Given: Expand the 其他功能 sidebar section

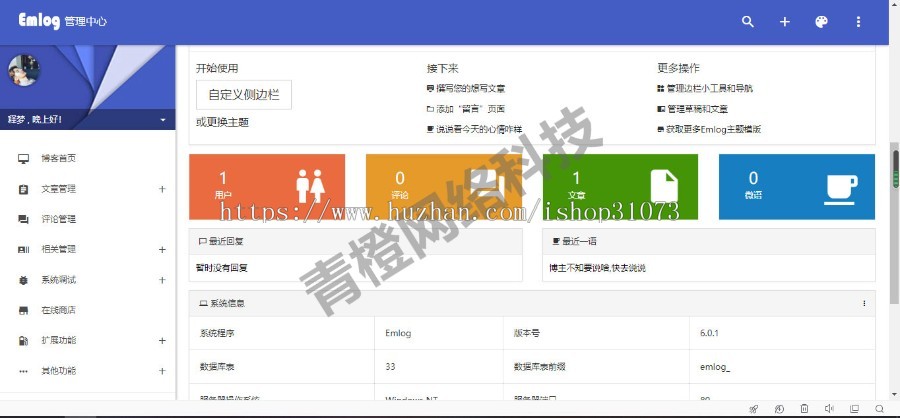Looking at the screenshot, I should point(162,371).
